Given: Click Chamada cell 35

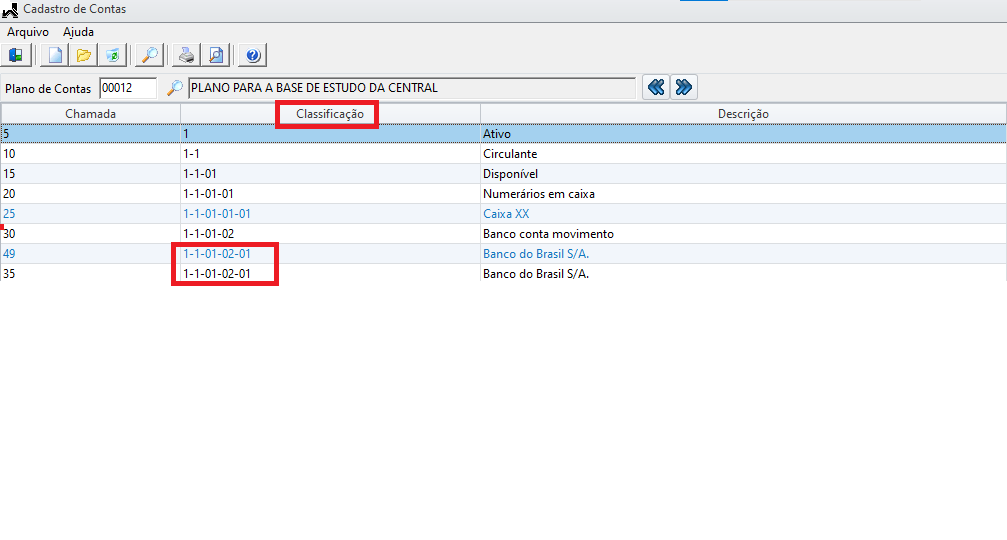Looking at the screenshot, I should click(x=91, y=274).
